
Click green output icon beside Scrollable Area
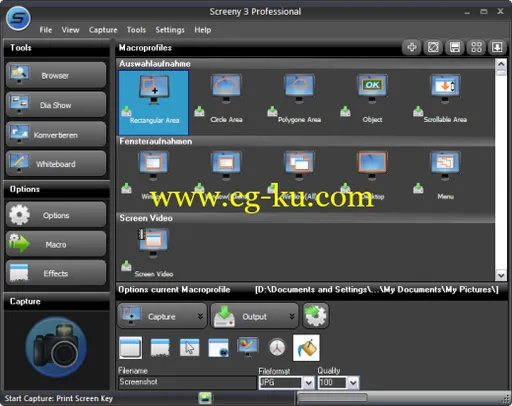click(418, 111)
